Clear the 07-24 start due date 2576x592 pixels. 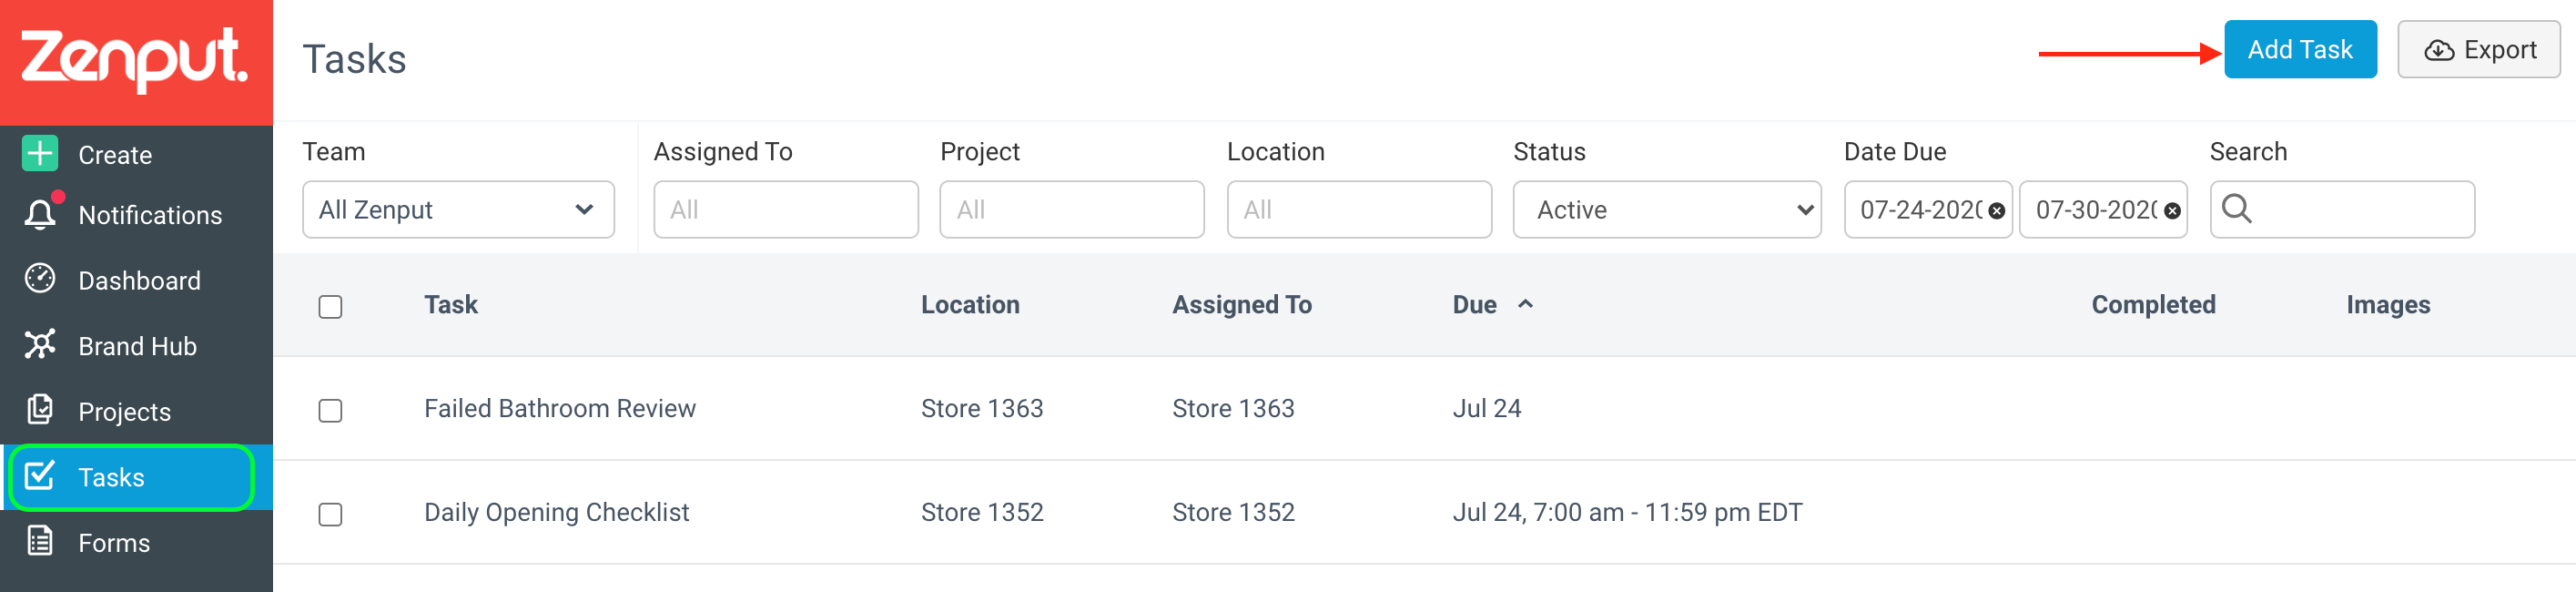point(1996,211)
